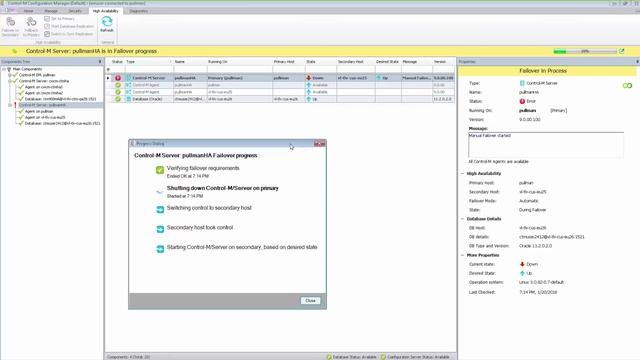Select Control-M EM pullman tree item
The height and width of the screenshot is (360, 640).
(37, 75)
